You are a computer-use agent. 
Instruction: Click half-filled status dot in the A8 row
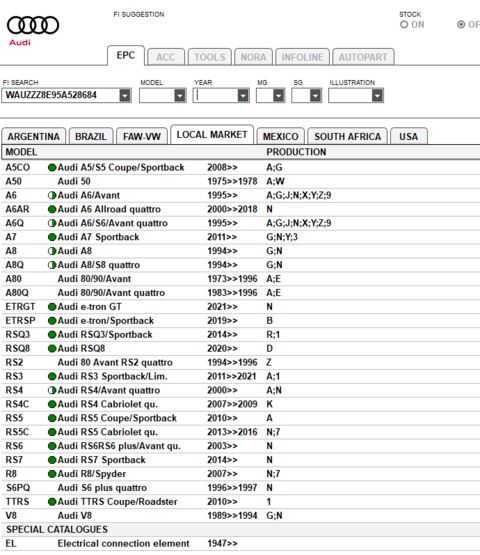point(52,251)
